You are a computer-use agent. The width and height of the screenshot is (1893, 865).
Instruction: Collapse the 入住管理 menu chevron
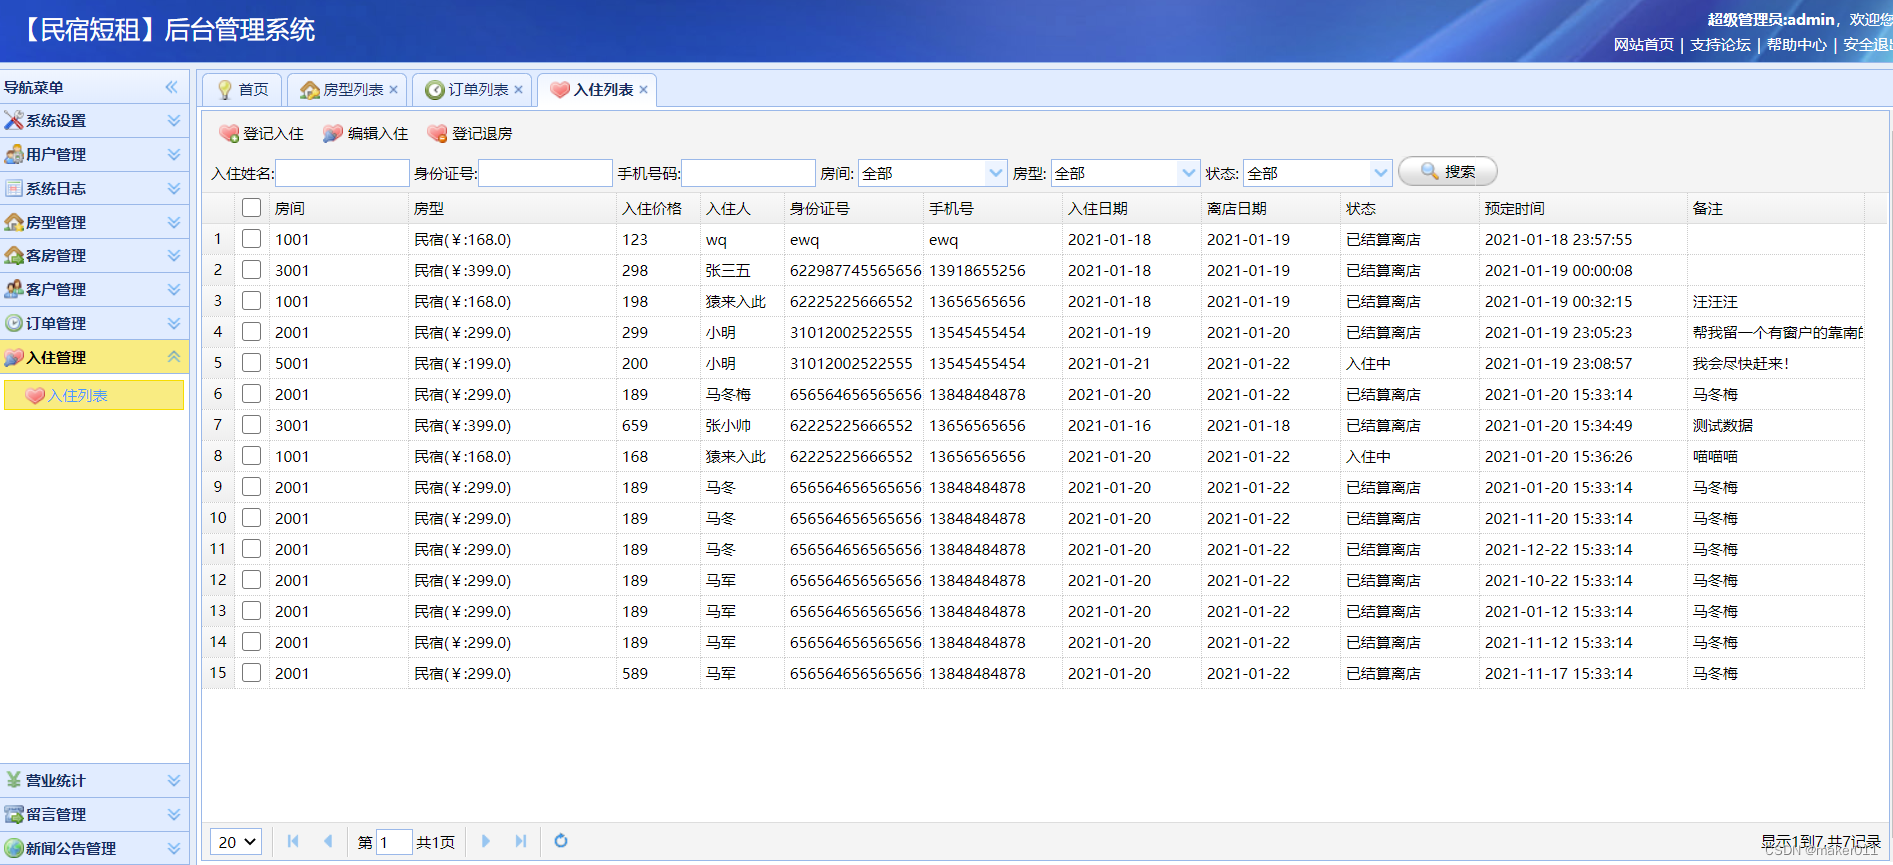tap(174, 357)
